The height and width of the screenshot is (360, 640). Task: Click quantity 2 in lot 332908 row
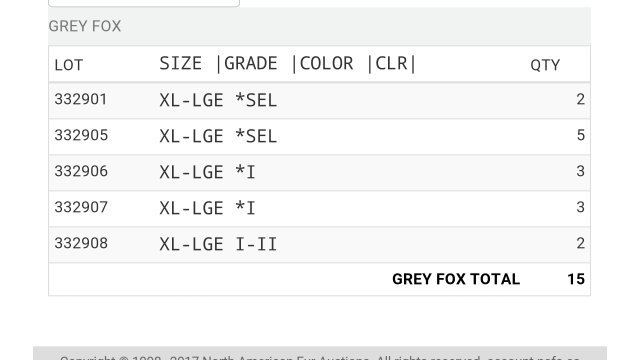point(580,243)
